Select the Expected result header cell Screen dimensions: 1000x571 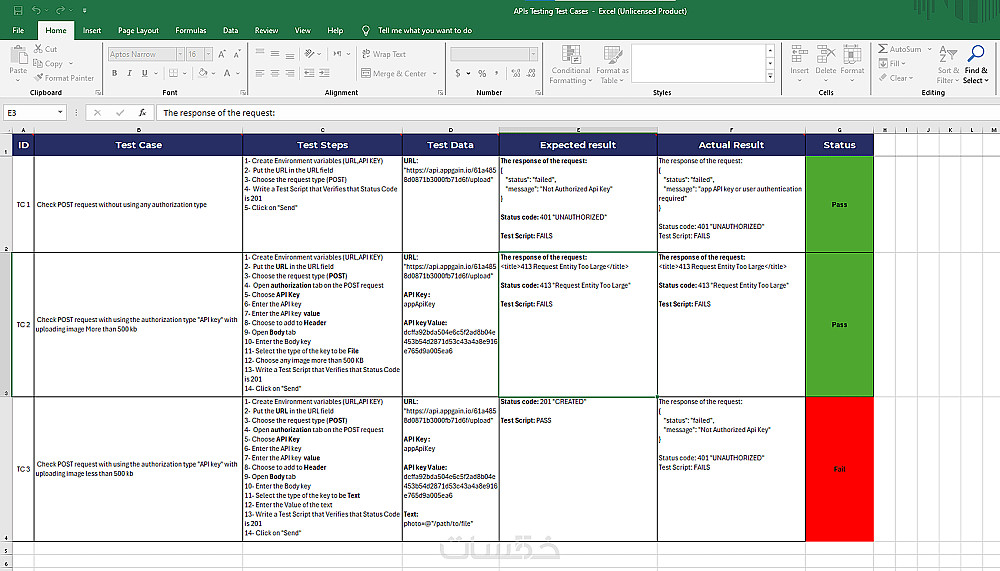click(x=578, y=145)
